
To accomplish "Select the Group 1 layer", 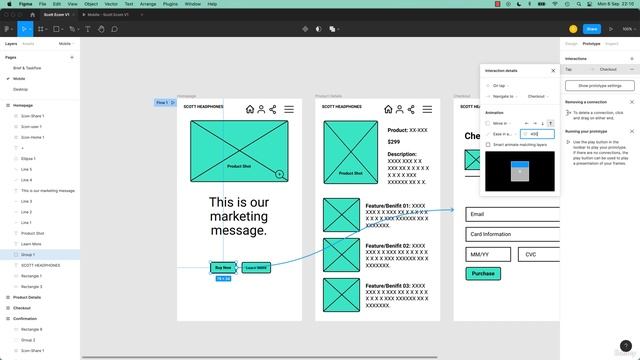I will tap(40, 255).
